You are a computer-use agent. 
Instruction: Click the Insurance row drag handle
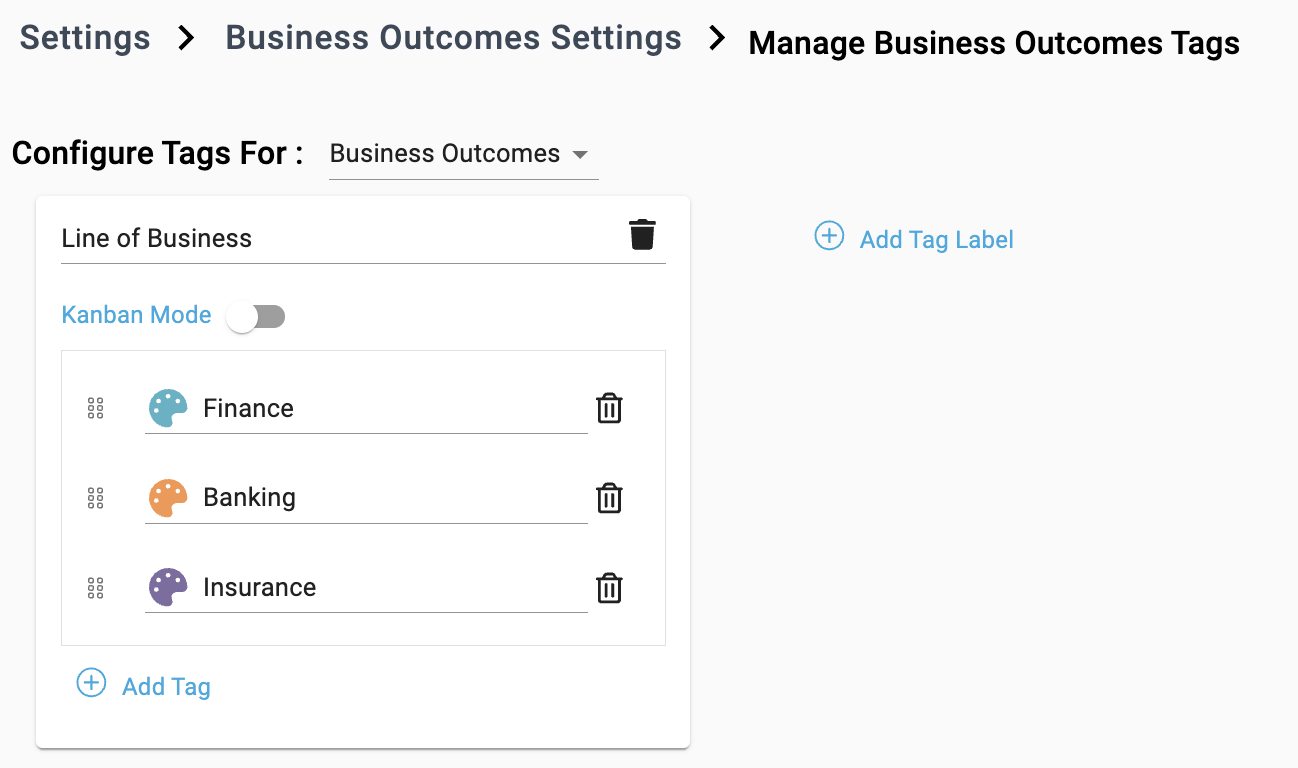pyautogui.click(x=95, y=588)
